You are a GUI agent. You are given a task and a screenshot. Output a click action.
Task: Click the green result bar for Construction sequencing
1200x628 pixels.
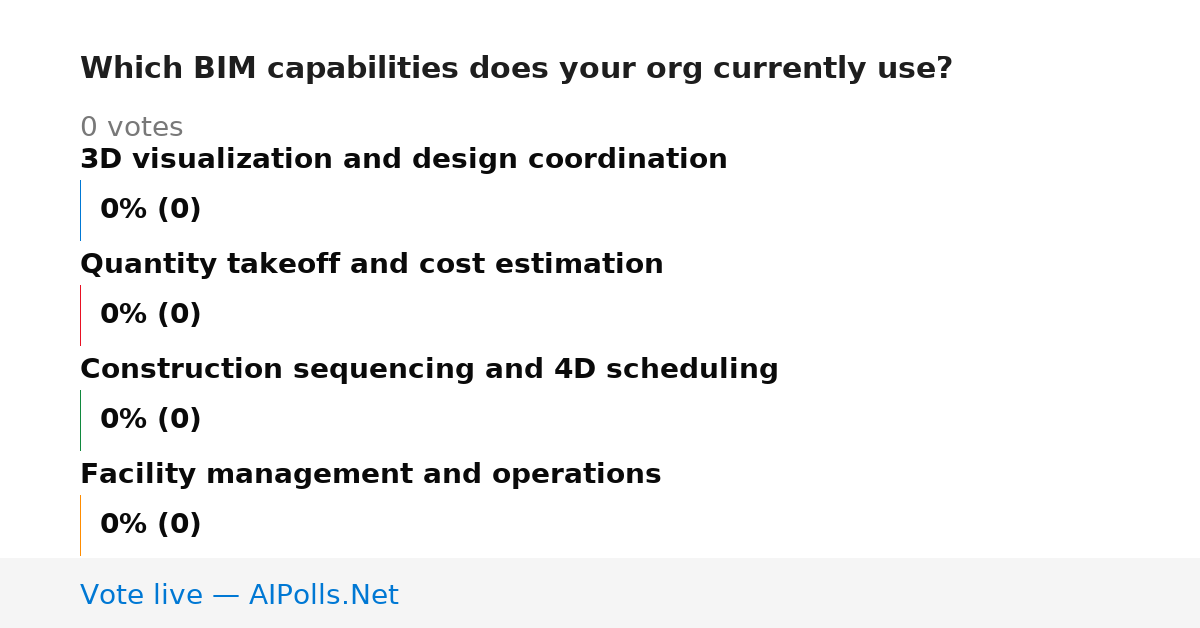80,420
